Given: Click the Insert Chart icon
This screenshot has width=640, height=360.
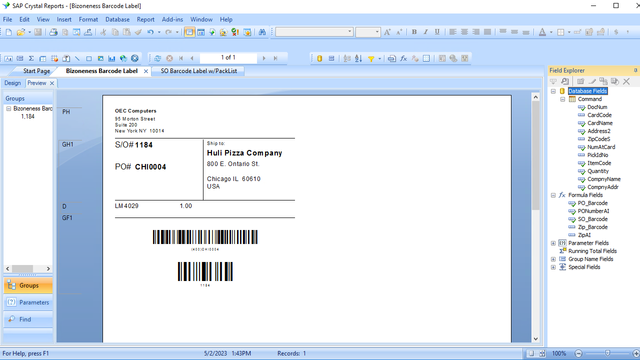Looking at the screenshot, I should point(112,58).
